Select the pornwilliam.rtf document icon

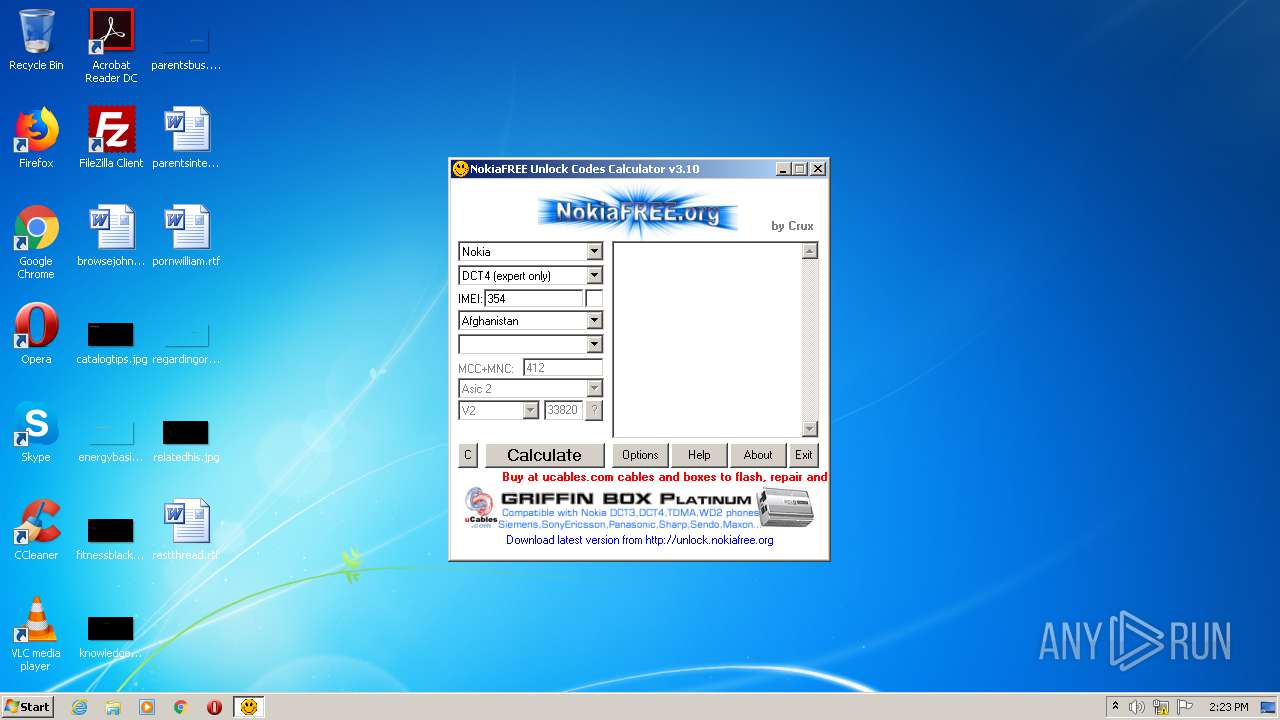coord(186,236)
